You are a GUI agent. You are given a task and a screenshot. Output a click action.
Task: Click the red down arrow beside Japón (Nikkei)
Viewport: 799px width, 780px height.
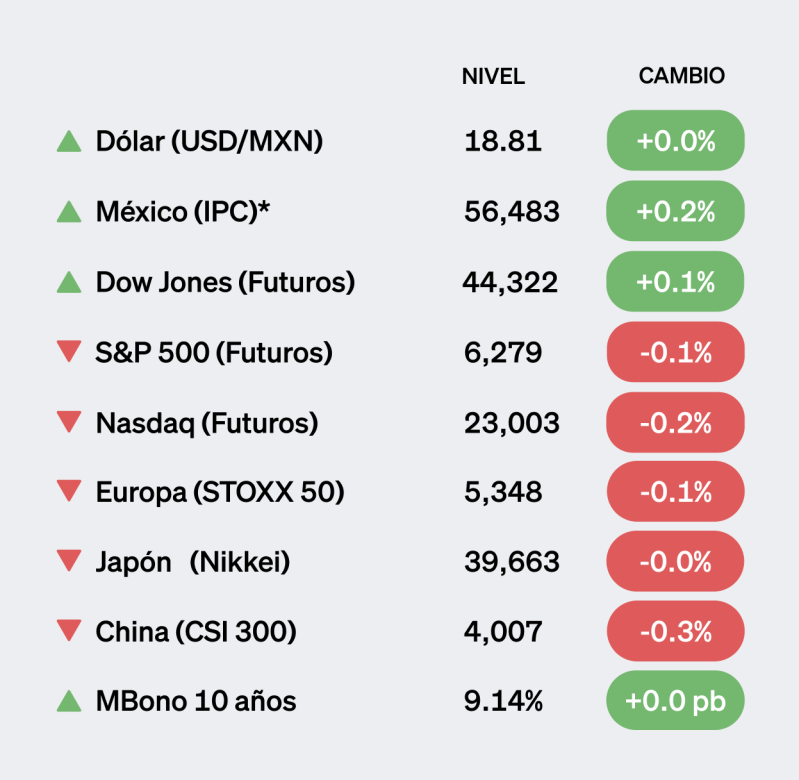pyautogui.click(x=69, y=561)
